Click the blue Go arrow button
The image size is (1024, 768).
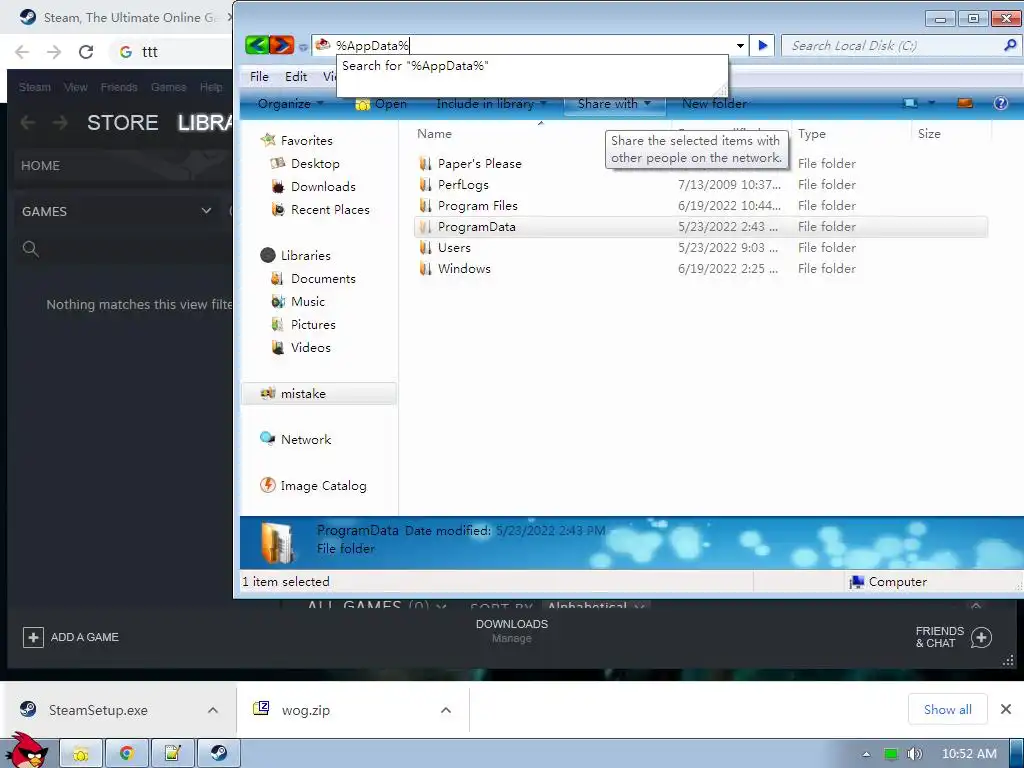tap(762, 45)
